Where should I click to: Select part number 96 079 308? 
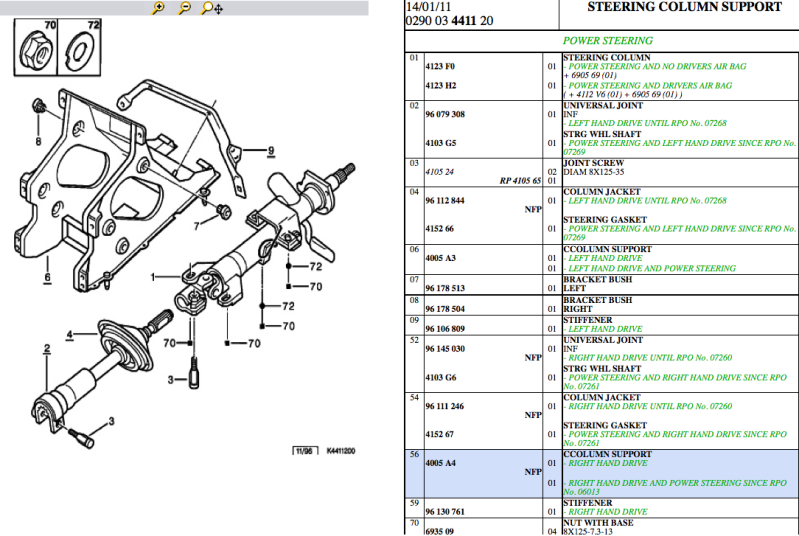(x=445, y=114)
